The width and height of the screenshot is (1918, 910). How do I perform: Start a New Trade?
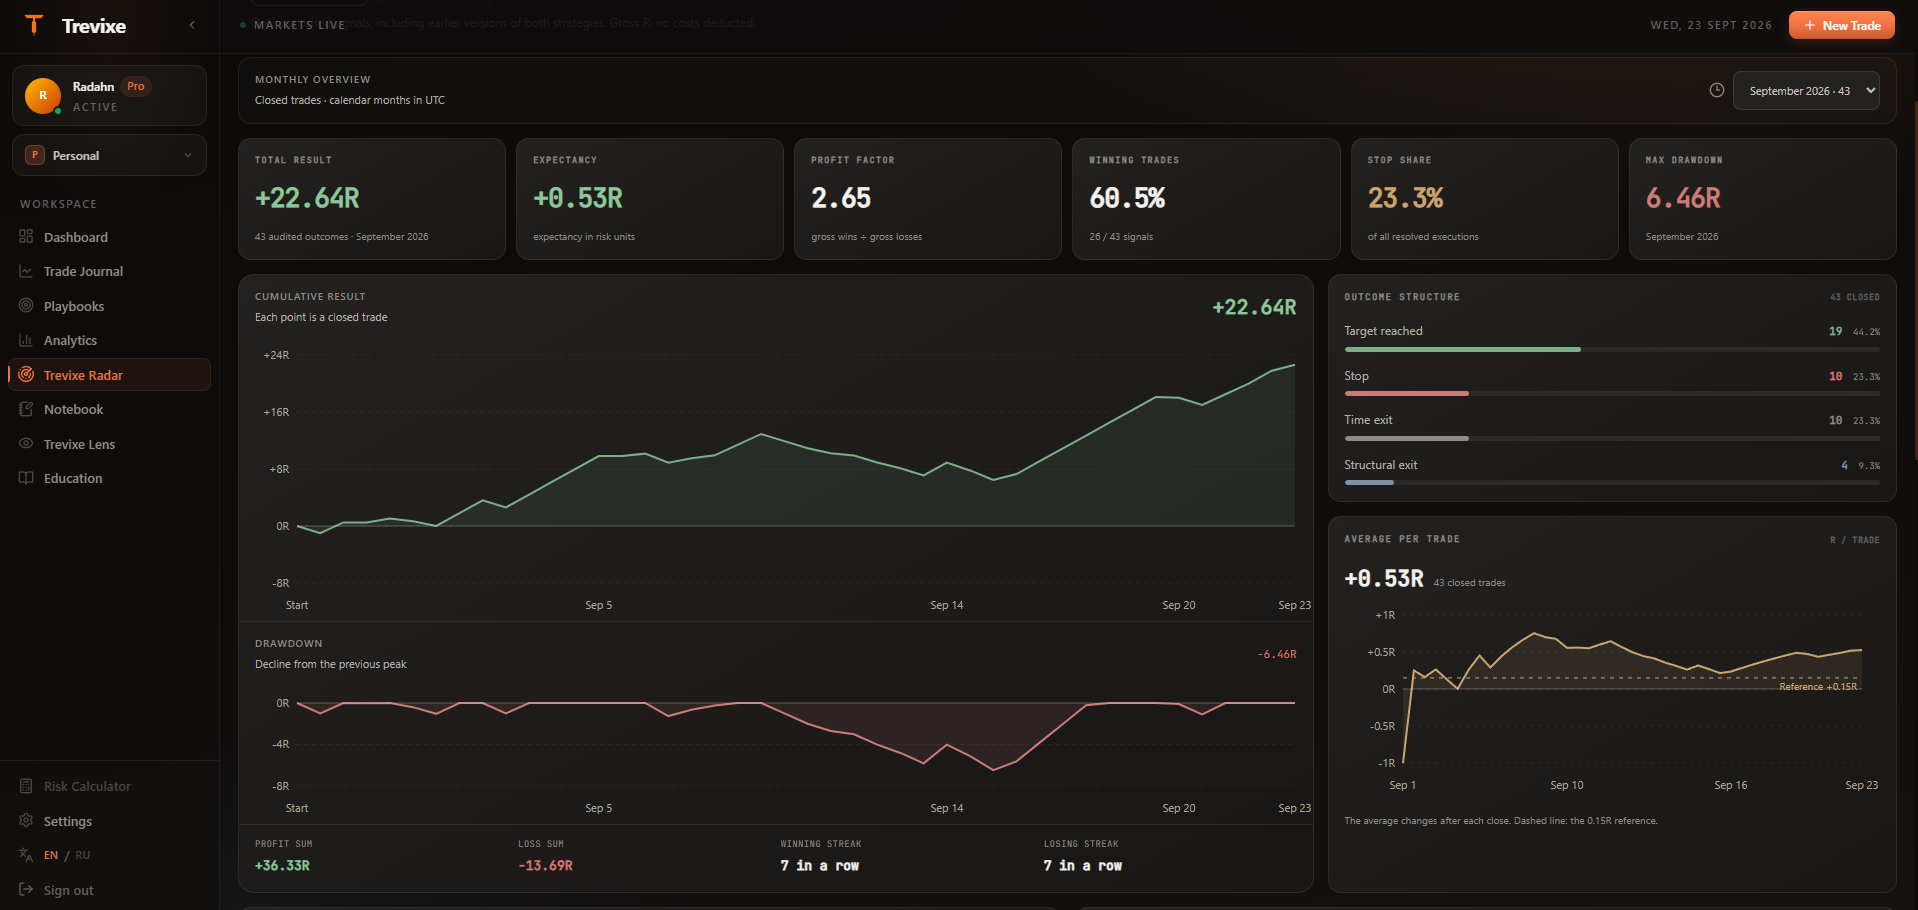click(x=1841, y=25)
